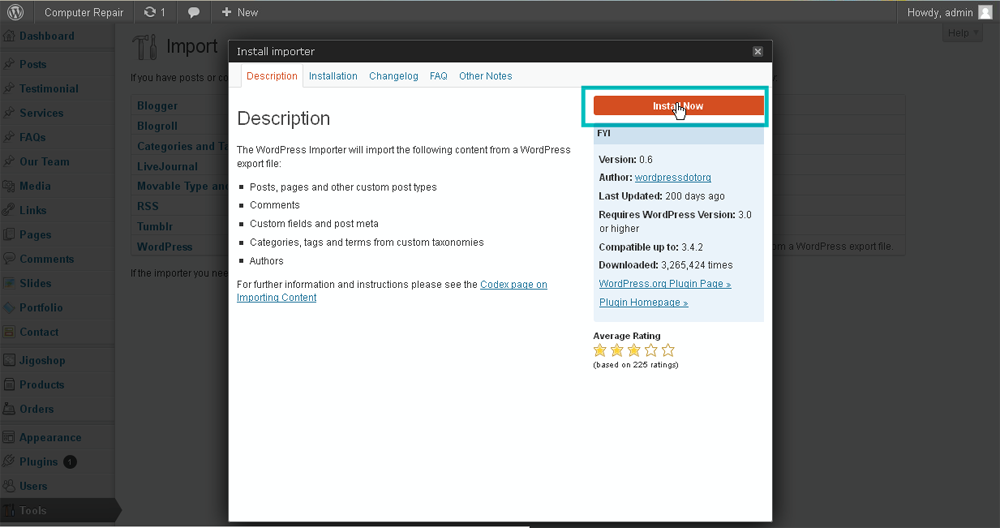Open the updates icon in admin bar
This screenshot has width=1000, height=528.
point(154,12)
